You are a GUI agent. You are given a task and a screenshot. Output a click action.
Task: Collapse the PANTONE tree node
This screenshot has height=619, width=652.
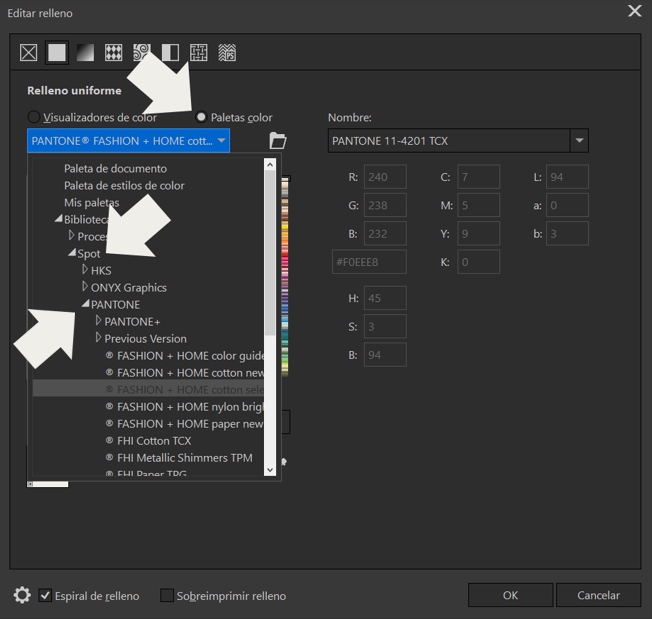coord(86,304)
